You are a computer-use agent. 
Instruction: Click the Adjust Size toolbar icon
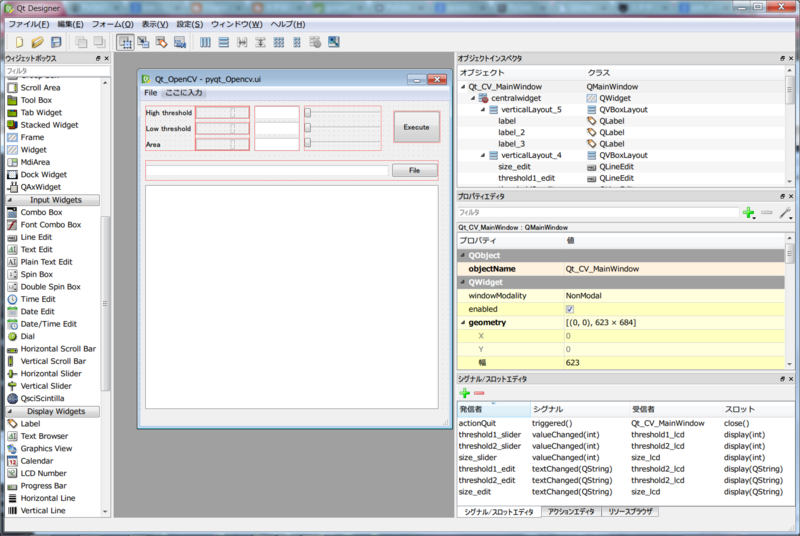[x=334, y=42]
